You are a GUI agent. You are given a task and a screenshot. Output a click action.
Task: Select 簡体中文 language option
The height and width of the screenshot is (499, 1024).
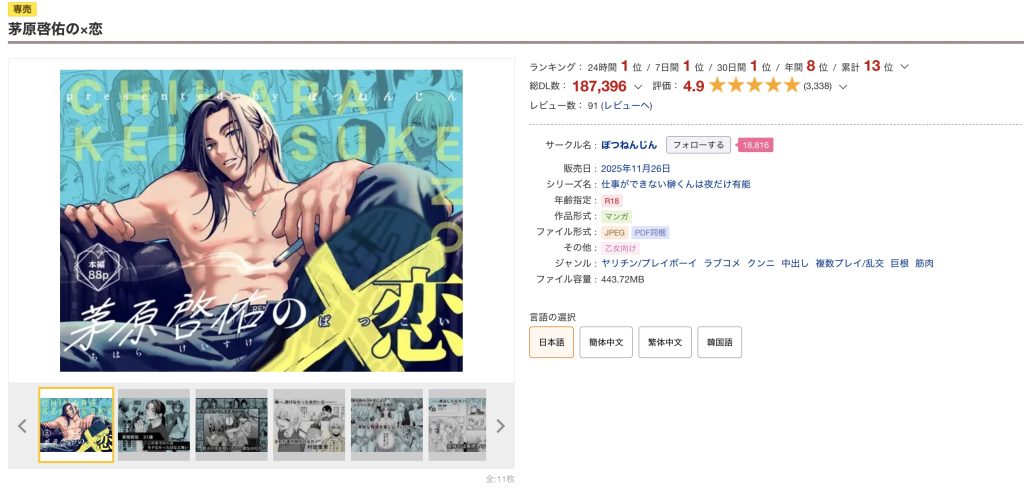click(x=606, y=342)
